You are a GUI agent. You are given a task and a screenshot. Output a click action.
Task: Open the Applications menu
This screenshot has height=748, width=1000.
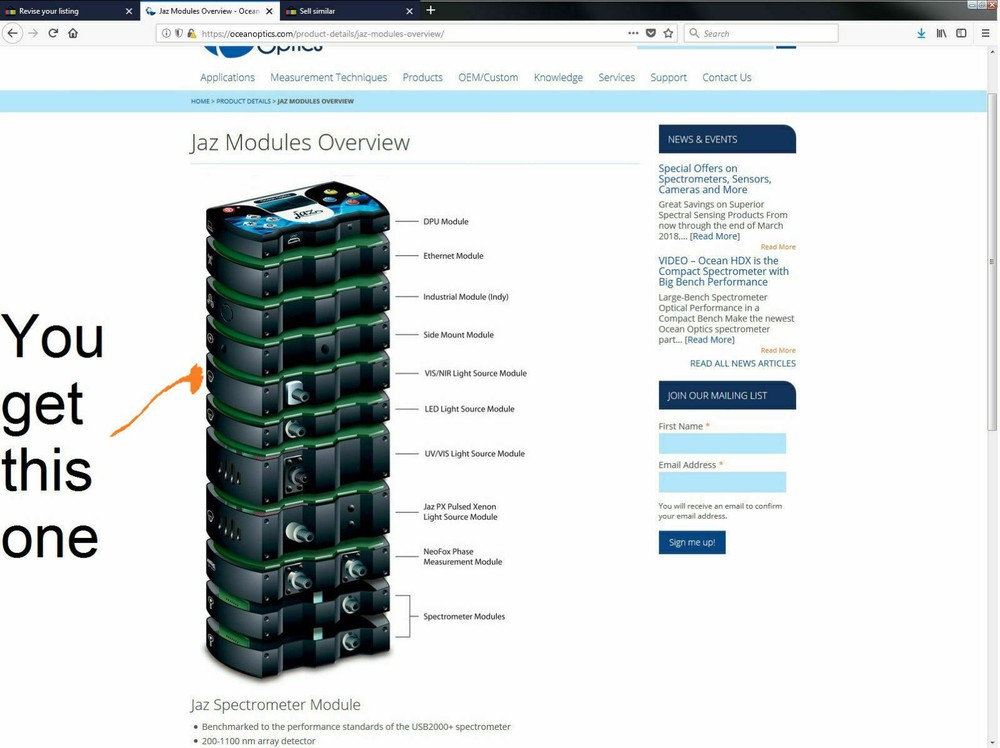tap(227, 77)
